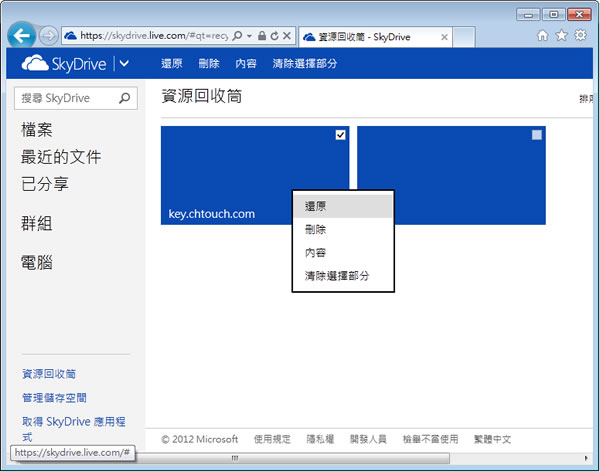Click the search magnifier in SkyDrive search box
Image resolution: width=600 pixels, height=472 pixels.
click(125, 98)
